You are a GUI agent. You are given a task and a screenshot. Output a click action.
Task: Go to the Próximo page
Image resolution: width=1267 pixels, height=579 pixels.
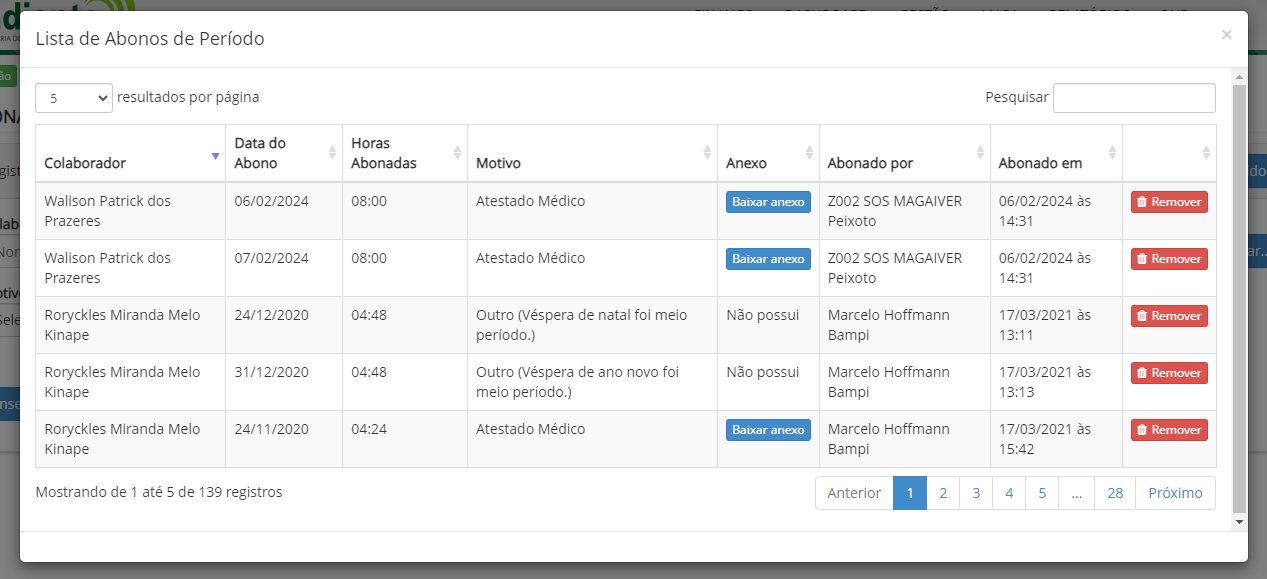coord(1175,493)
